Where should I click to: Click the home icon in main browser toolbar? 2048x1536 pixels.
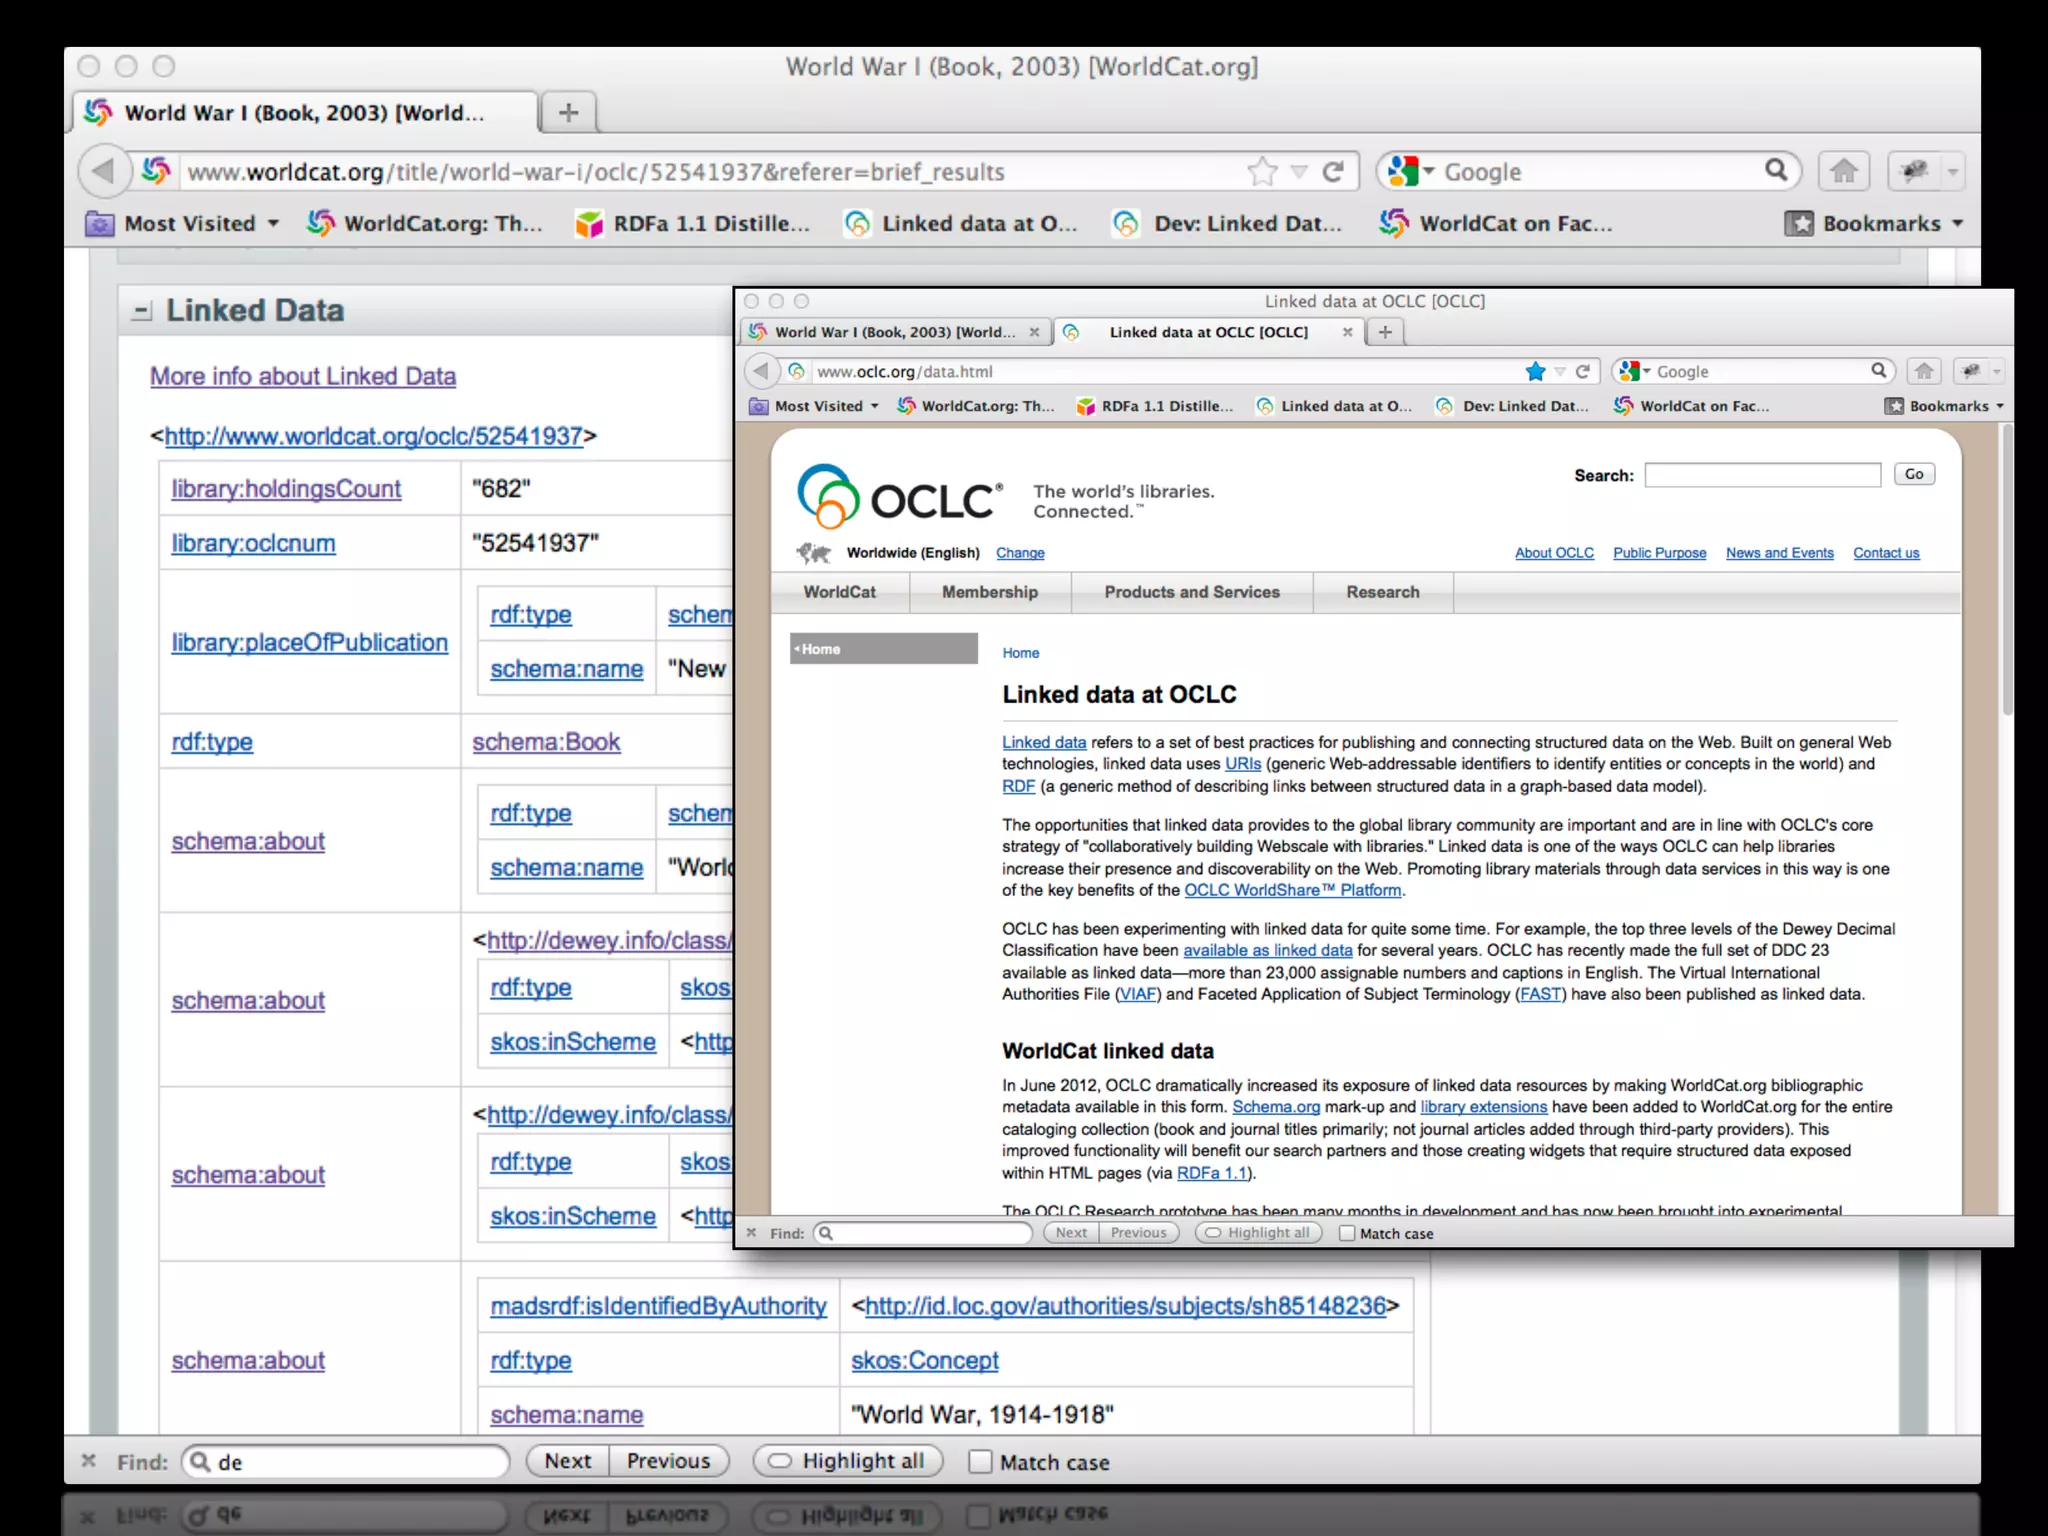coord(1844,172)
